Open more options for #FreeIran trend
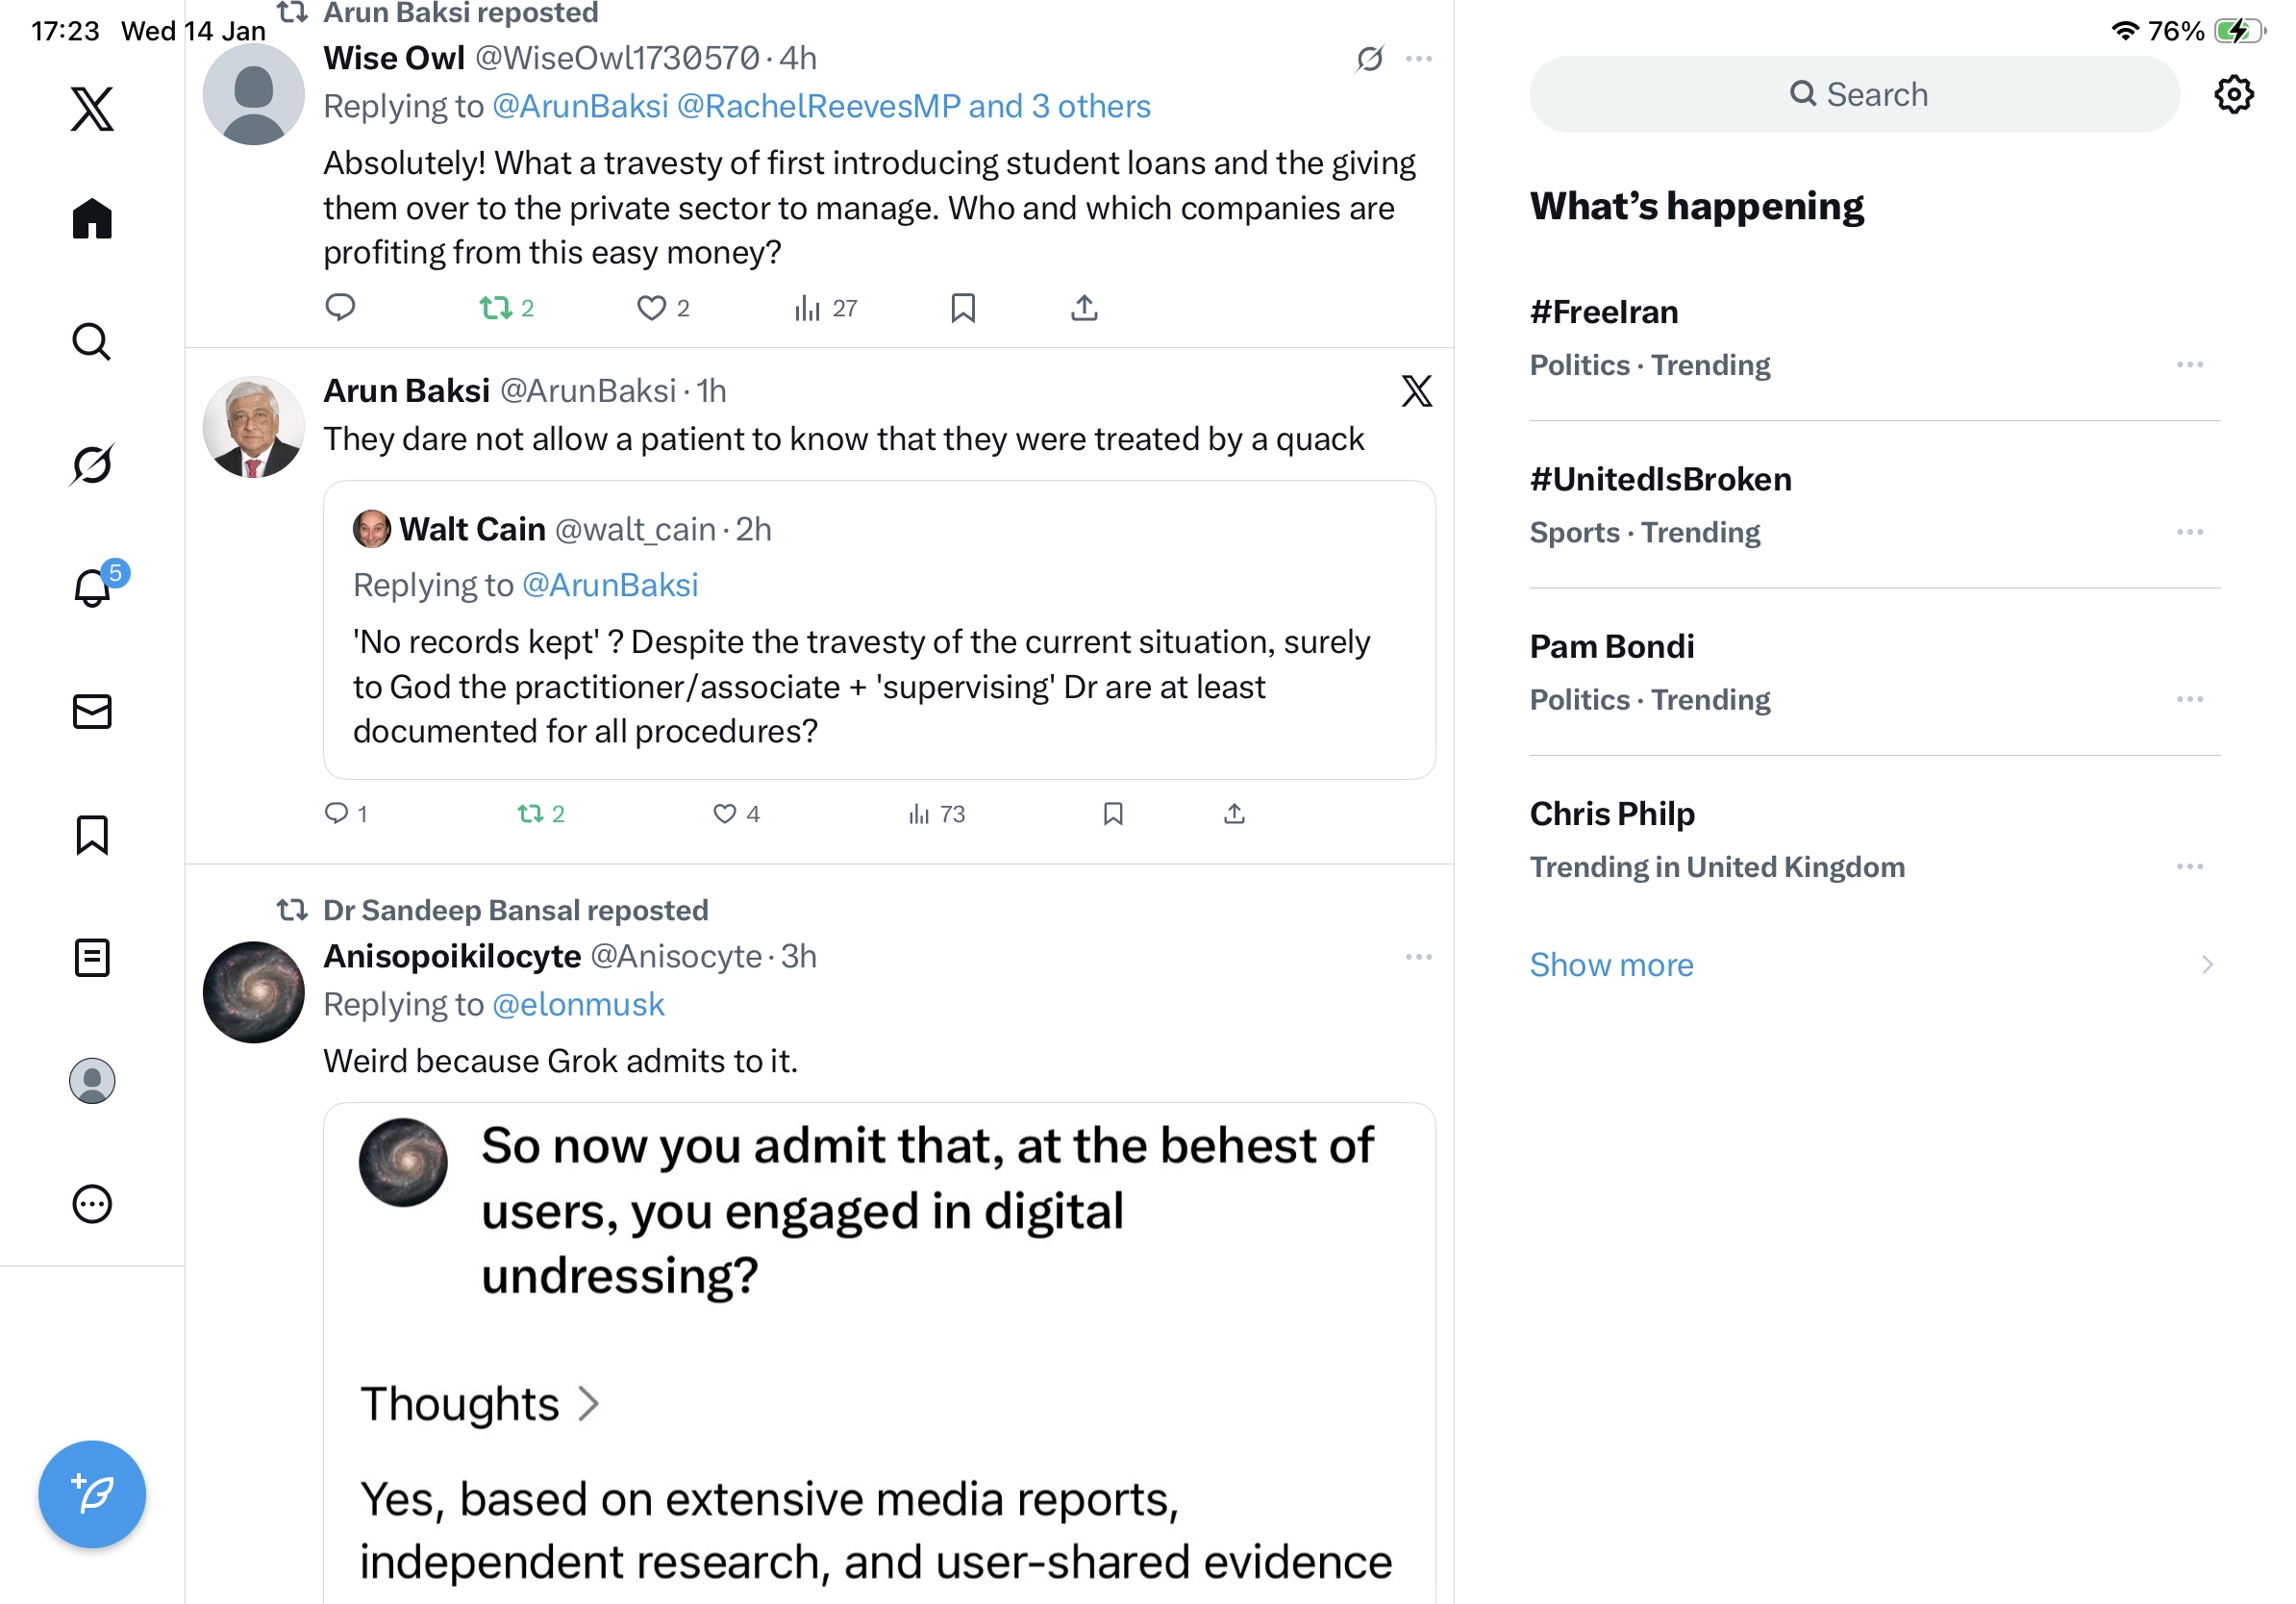 tap(2189, 365)
